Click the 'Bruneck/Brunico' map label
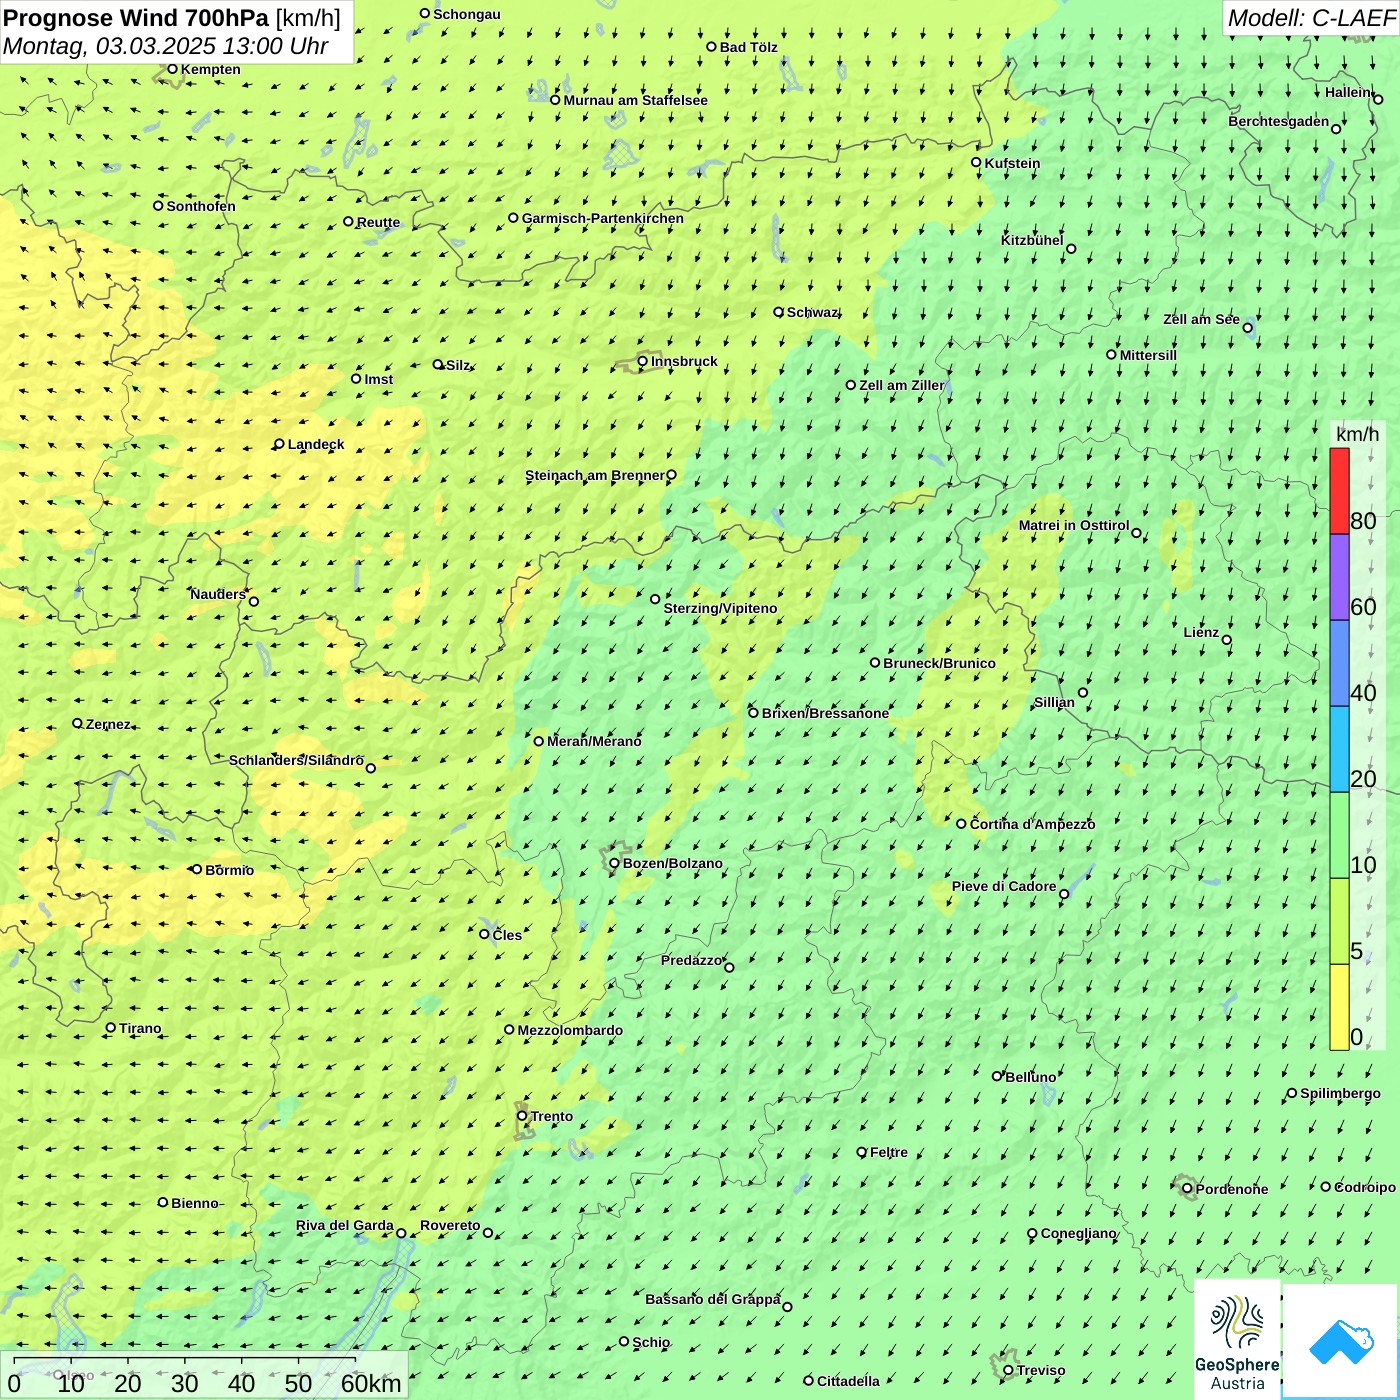 click(x=939, y=663)
